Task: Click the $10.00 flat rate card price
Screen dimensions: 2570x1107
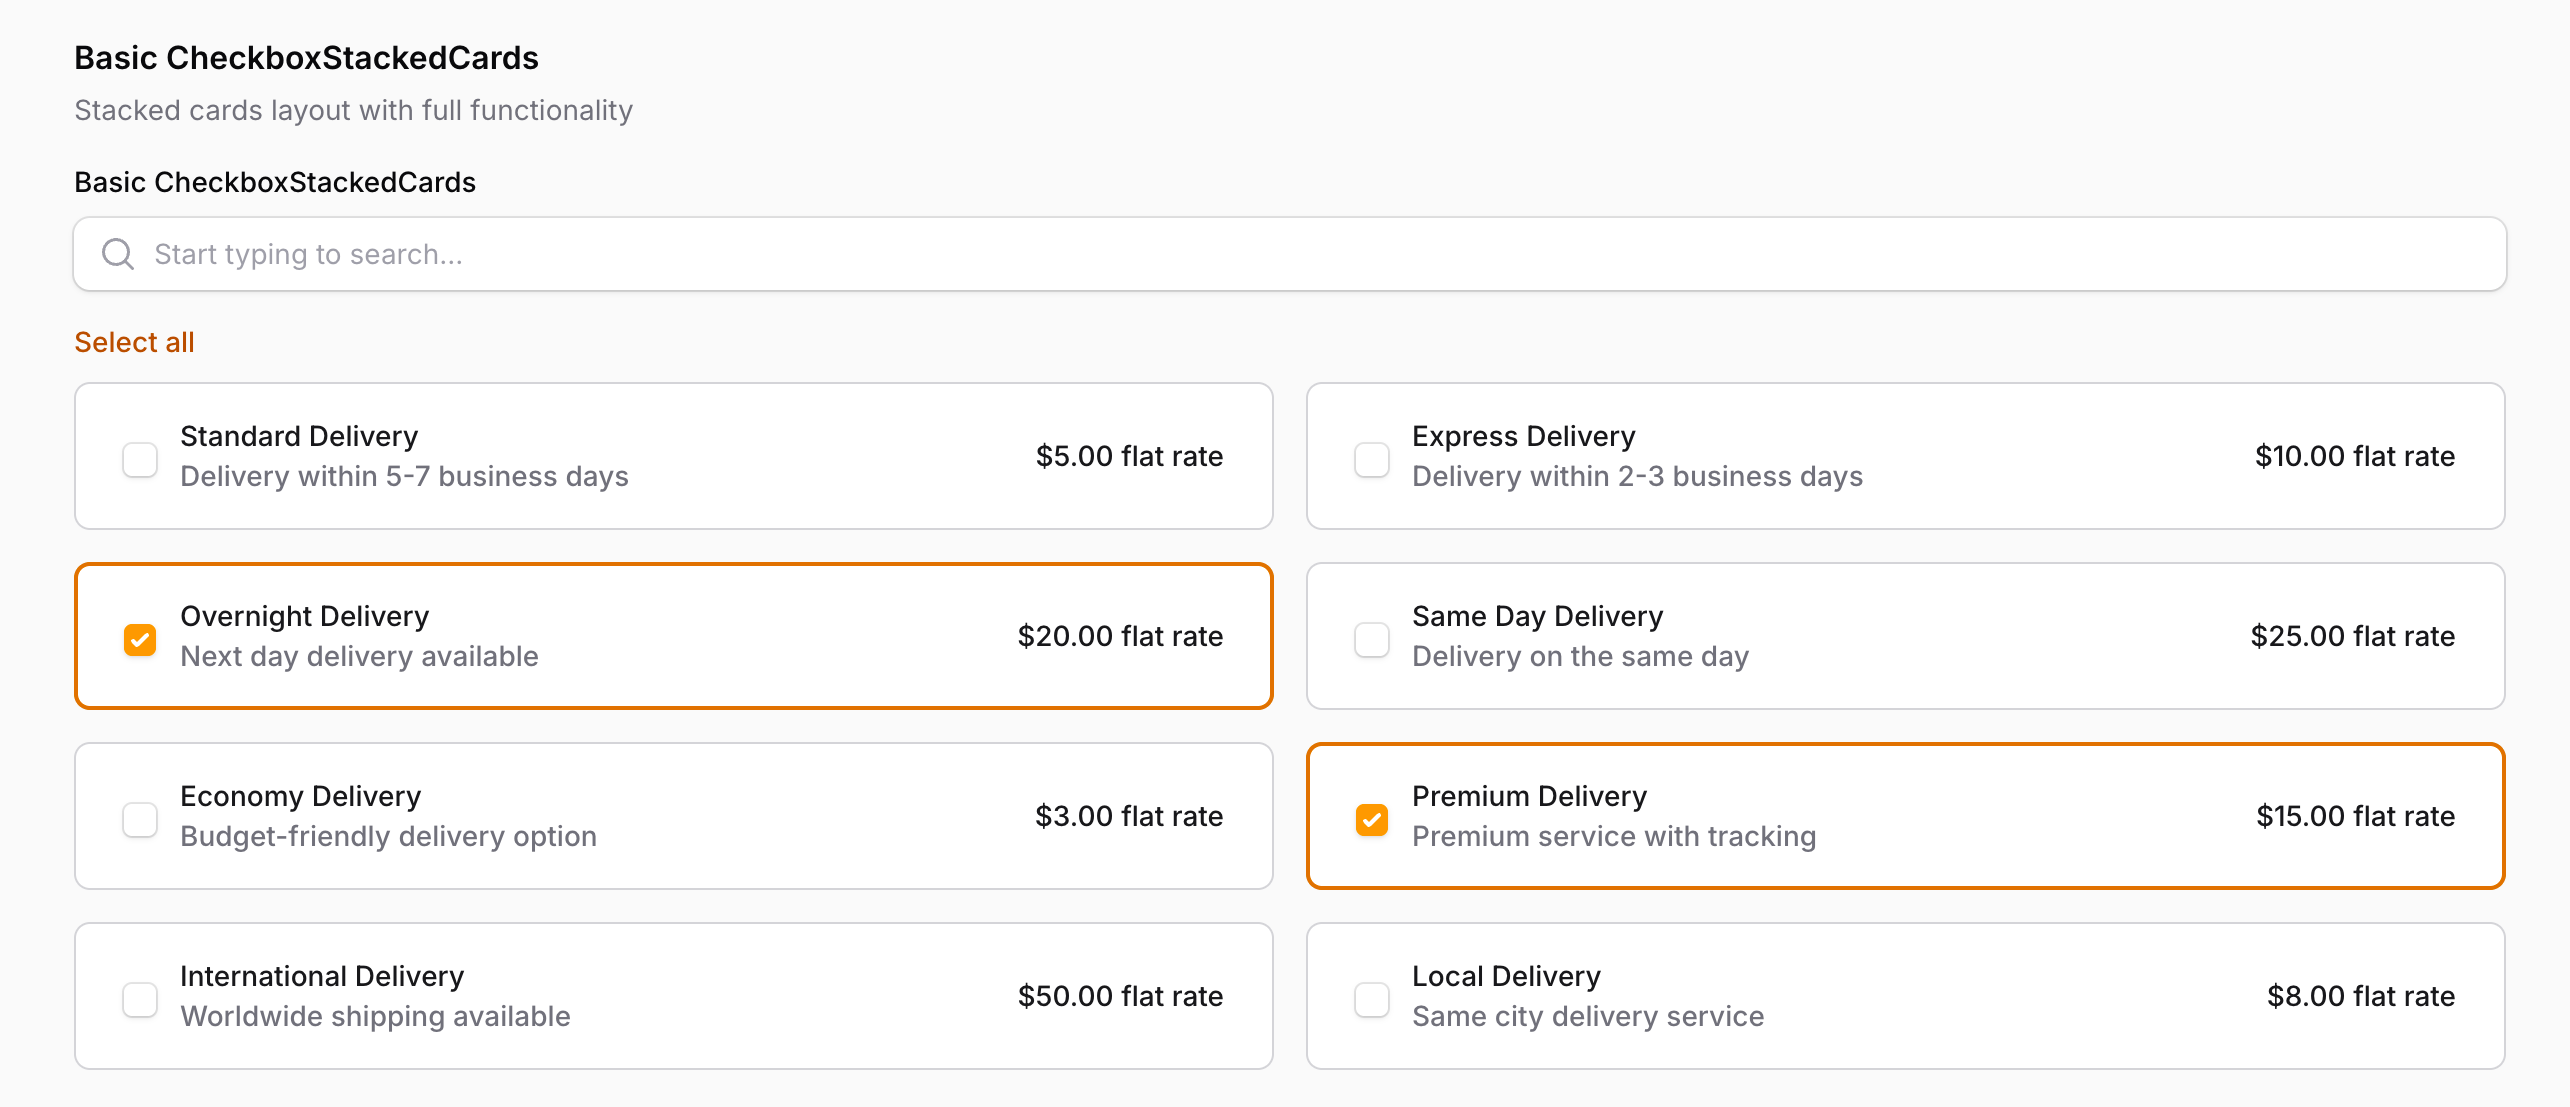Action: point(2354,456)
